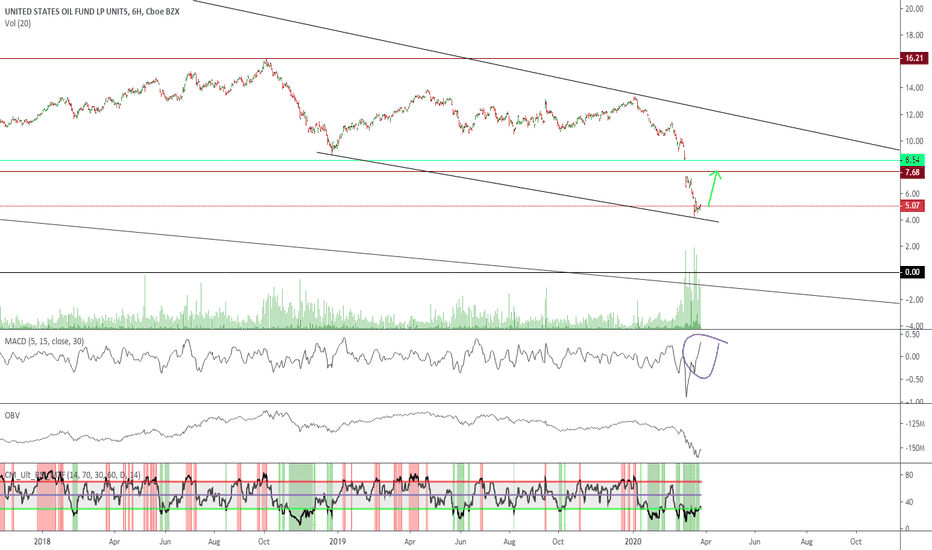Click the 2020 time axis label

pos(634,542)
